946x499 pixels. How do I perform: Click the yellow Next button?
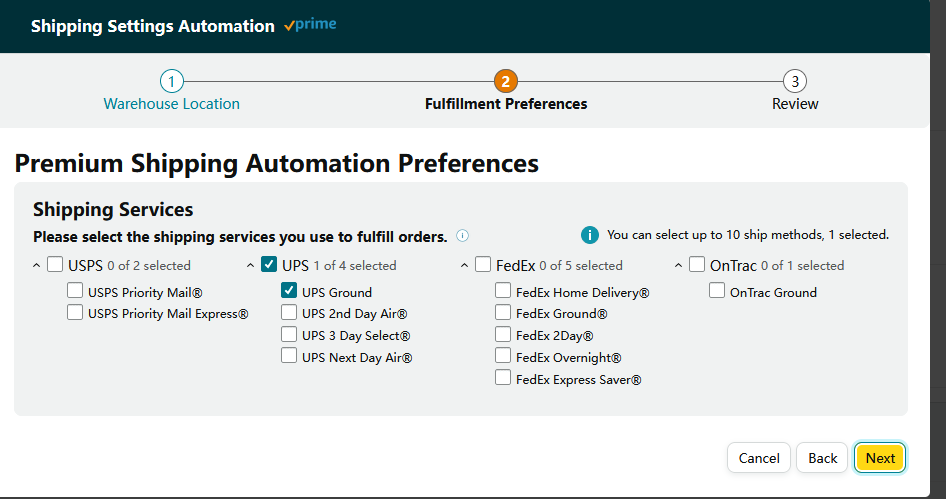coord(880,458)
